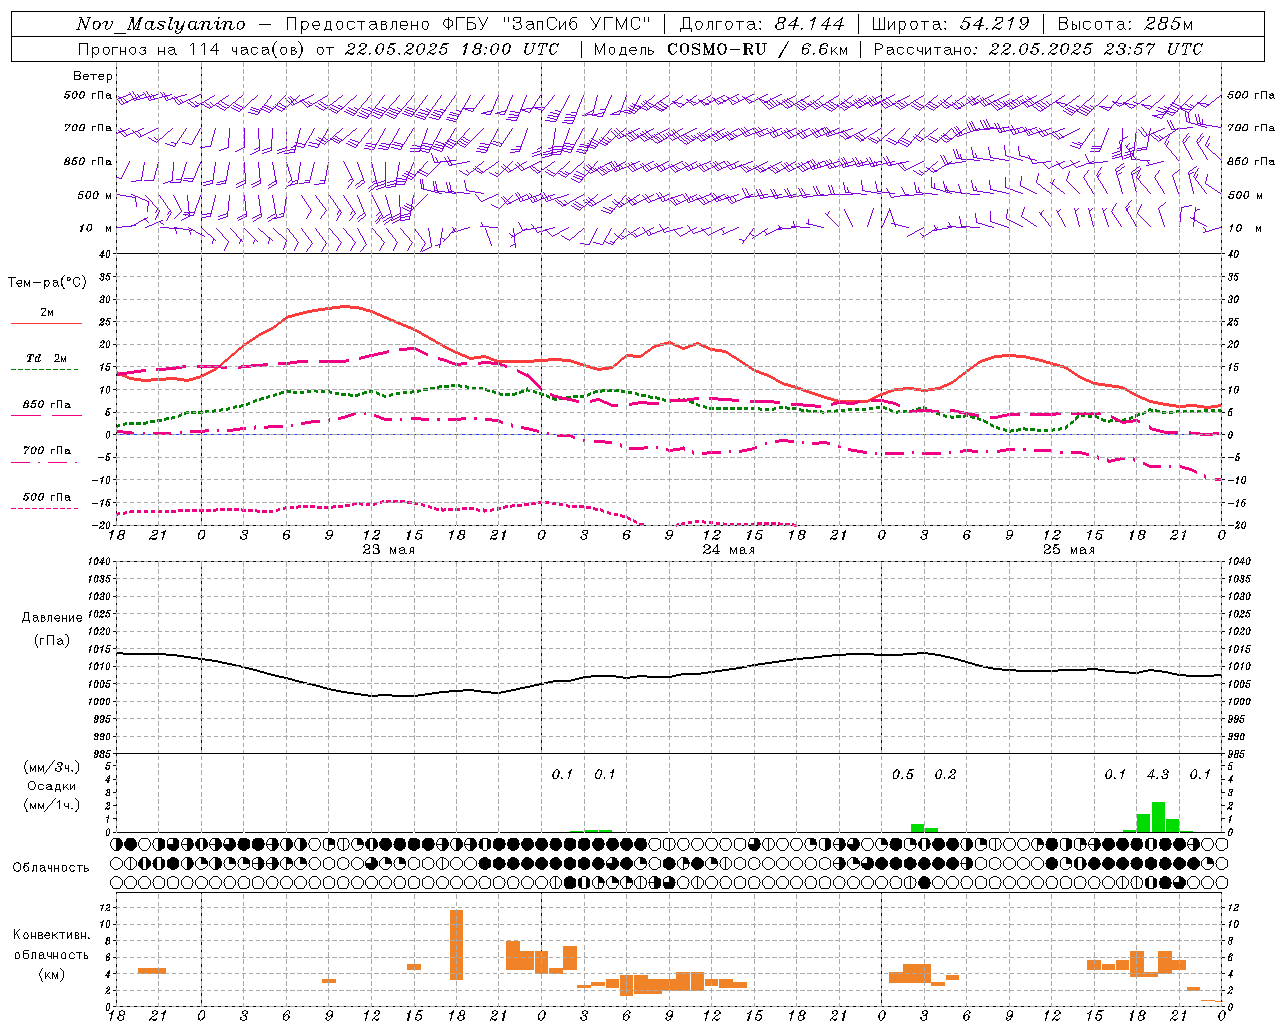Click the Долгота: 84.144 longitude value
Viewport: 1280px width, 1024px height.
click(762, 24)
